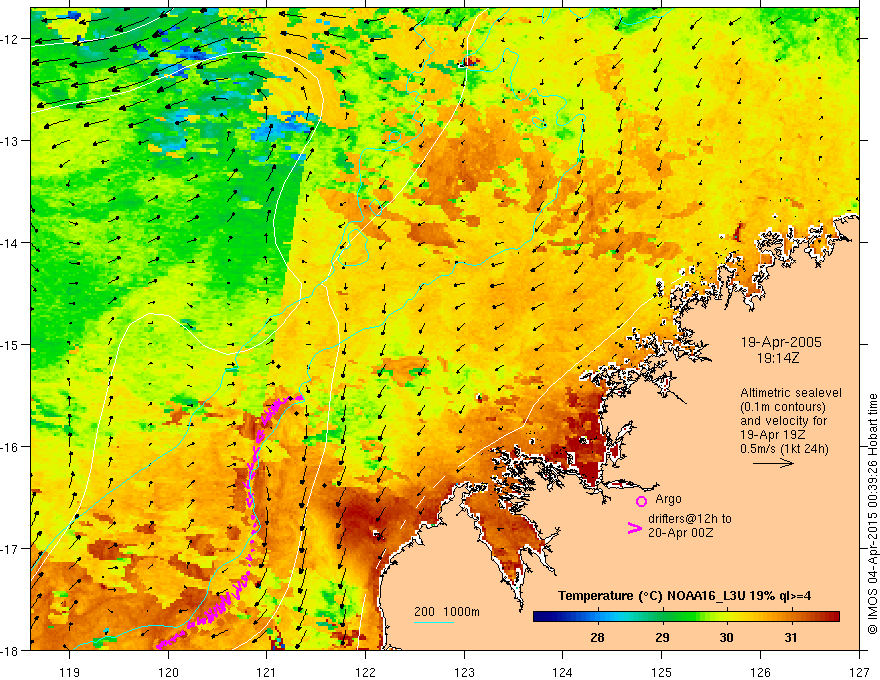Viewport: 880px width, 680px height.
Task: Click the latitude label -13
Action: (x=11, y=141)
